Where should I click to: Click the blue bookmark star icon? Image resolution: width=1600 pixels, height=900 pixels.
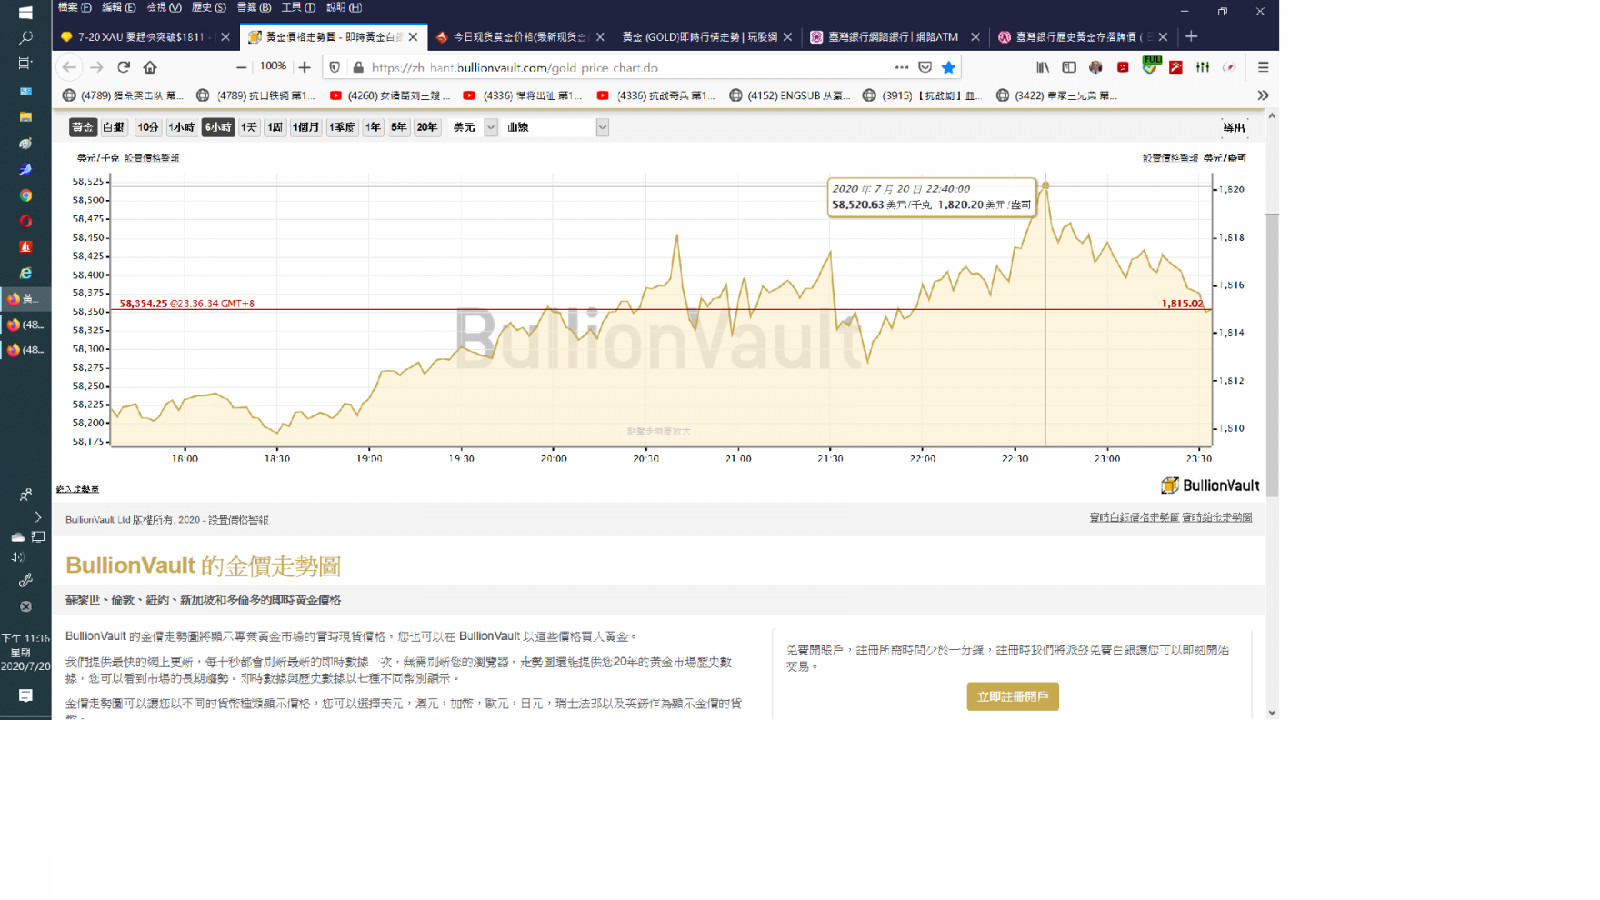click(x=948, y=67)
